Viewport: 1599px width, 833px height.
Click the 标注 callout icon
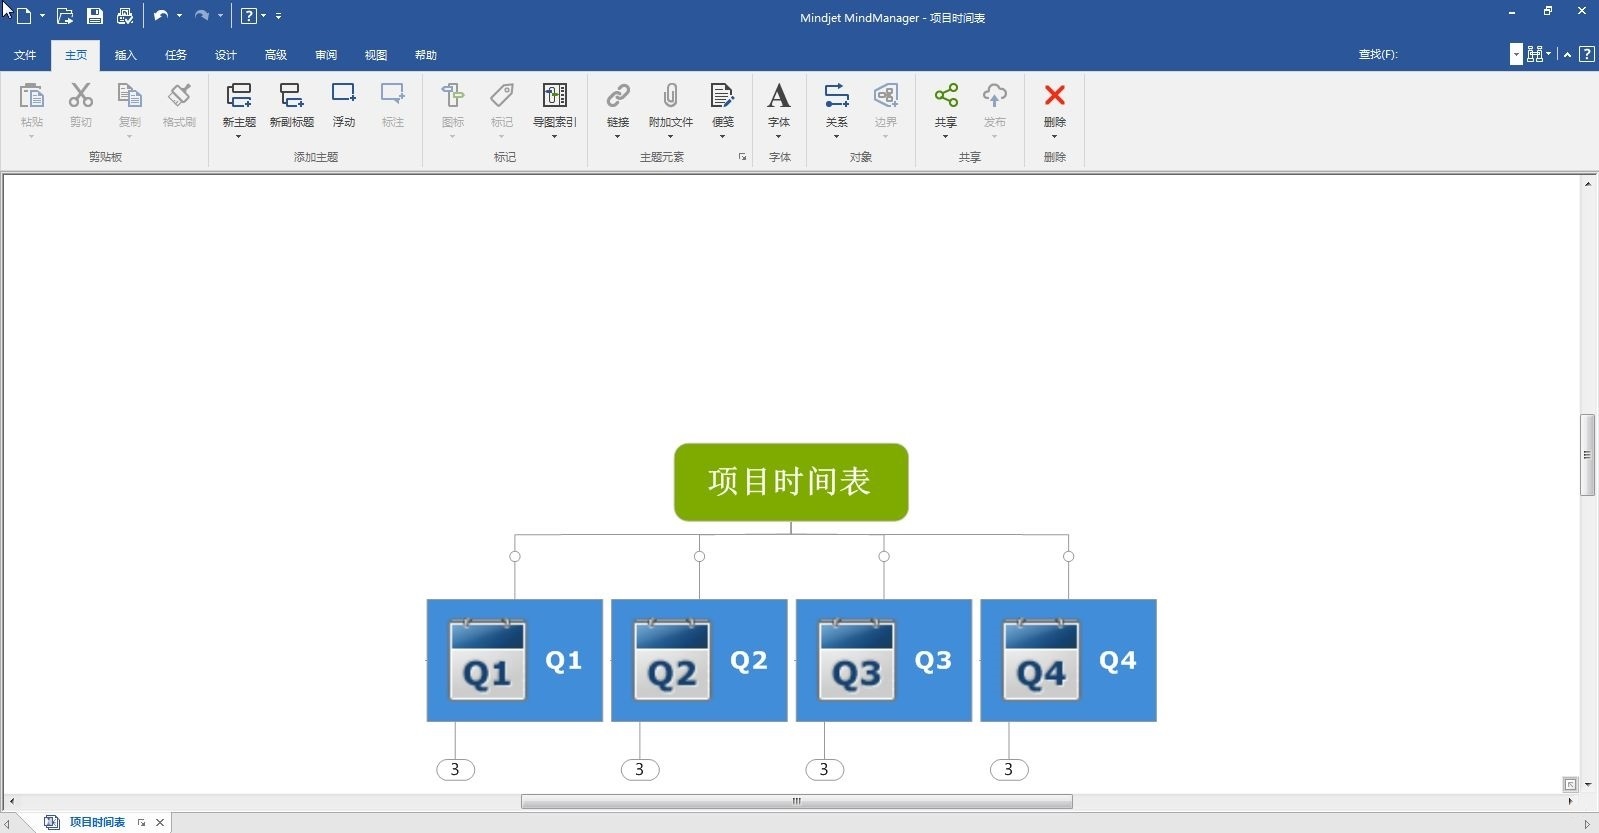click(x=393, y=96)
